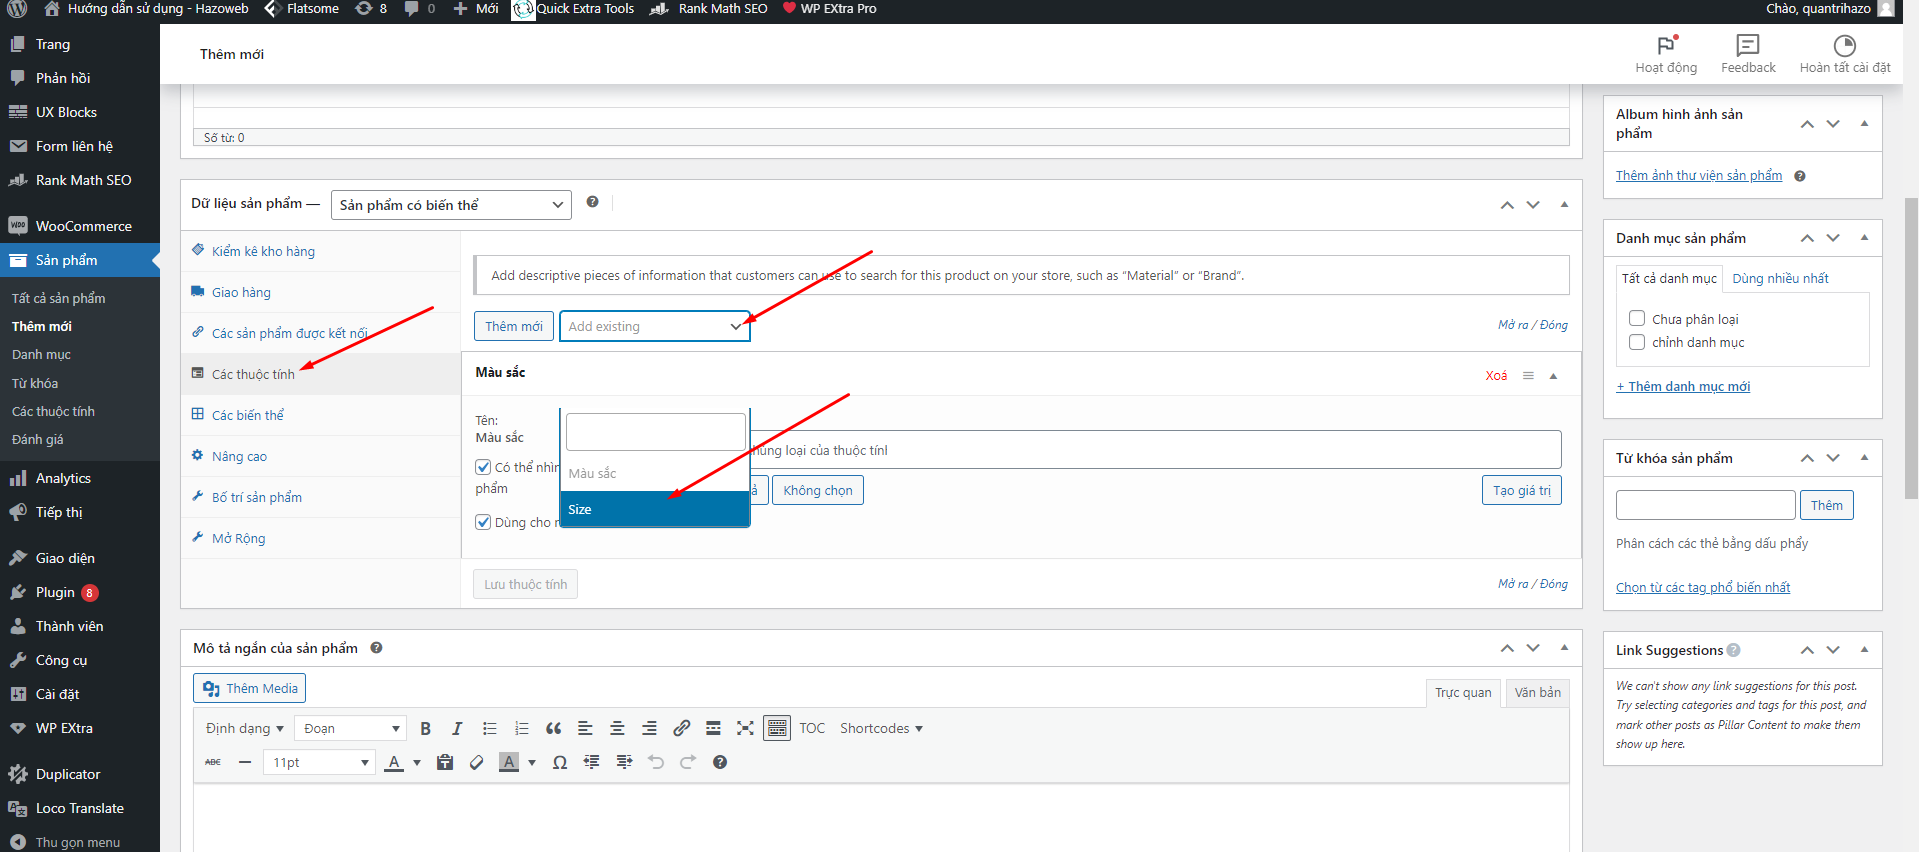Click the Italic formatting icon
This screenshot has width=1919, height=852.
457,729
